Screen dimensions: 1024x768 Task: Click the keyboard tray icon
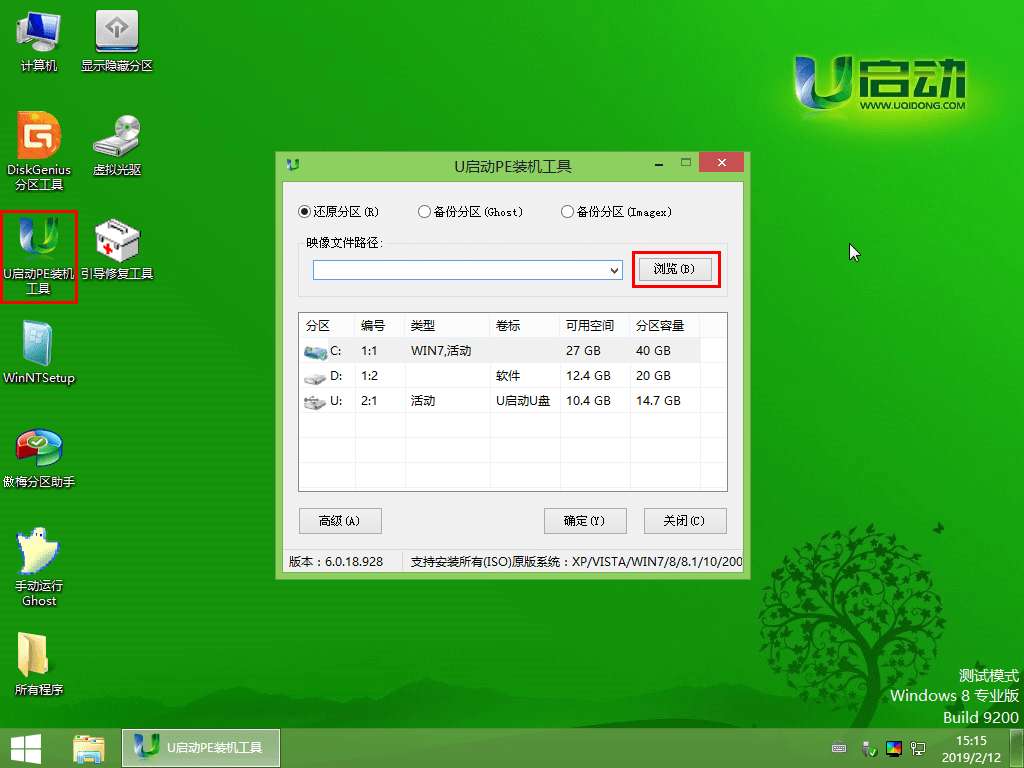(x=839, y=748)
